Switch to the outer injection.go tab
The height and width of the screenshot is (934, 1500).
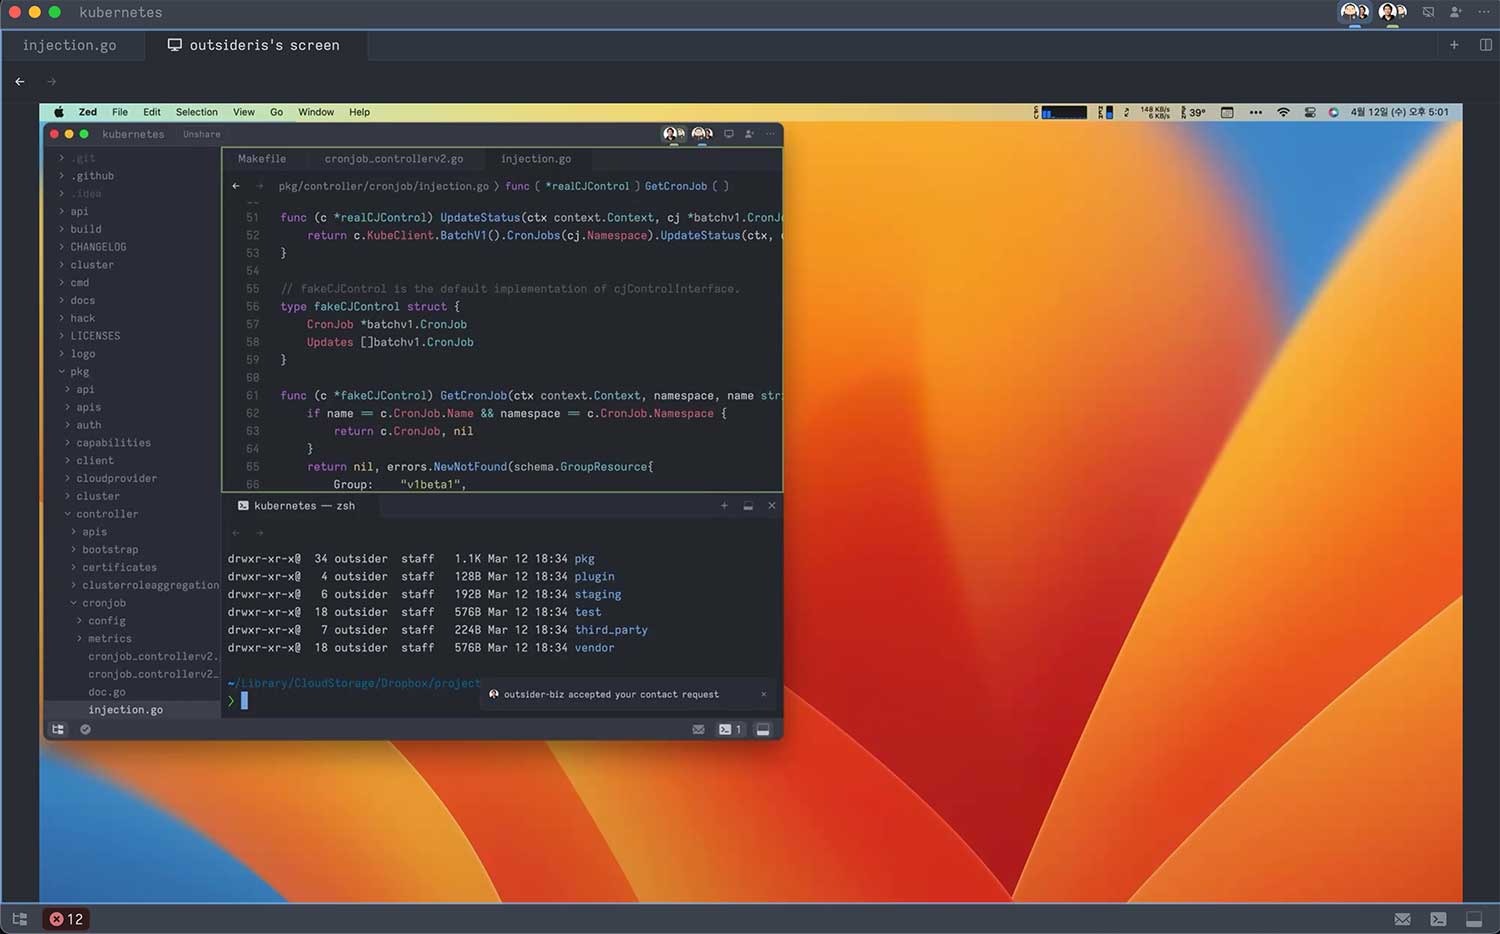point(70,45)
